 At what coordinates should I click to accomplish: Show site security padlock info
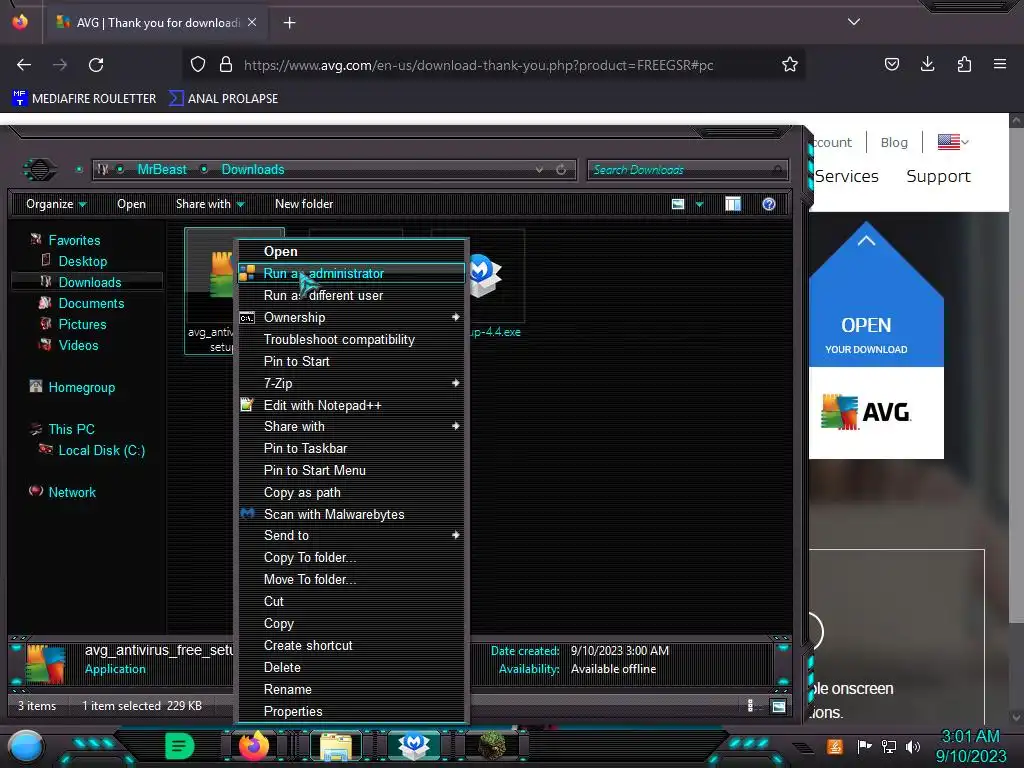[x=226, y=64]
